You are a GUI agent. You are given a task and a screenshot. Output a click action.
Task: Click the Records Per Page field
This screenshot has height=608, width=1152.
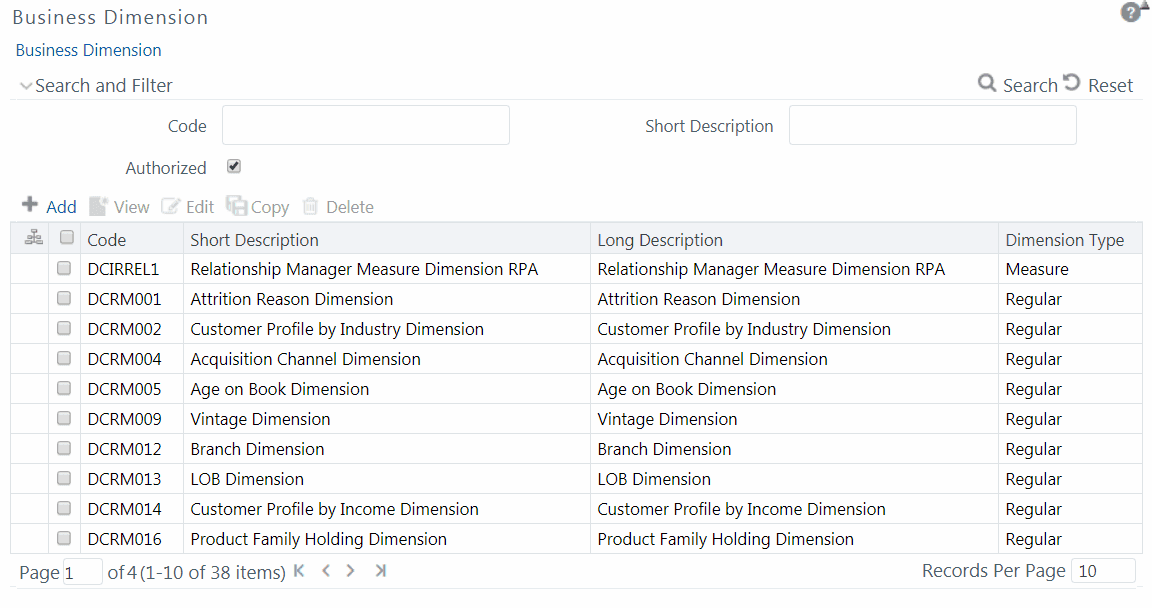tap(1102, 571)
